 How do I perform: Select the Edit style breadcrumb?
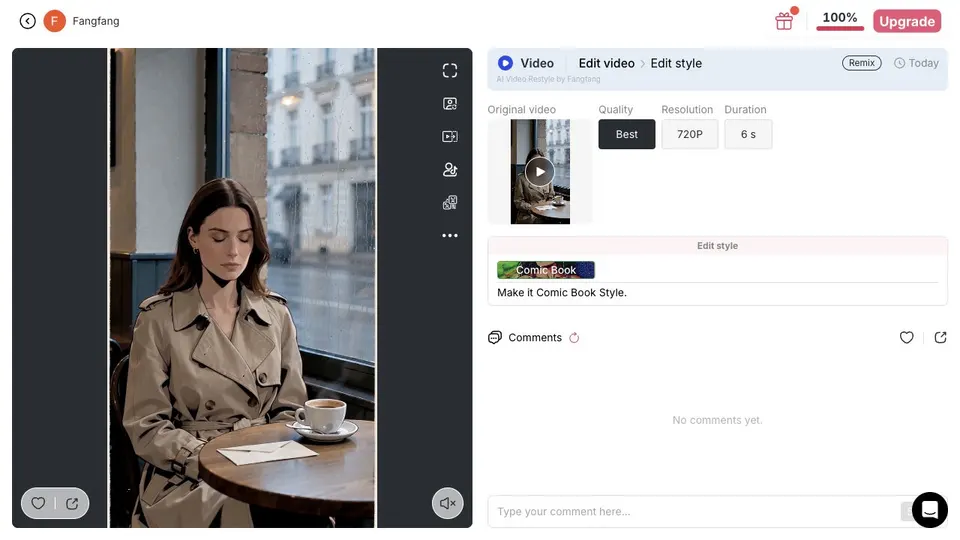[676, 63]
